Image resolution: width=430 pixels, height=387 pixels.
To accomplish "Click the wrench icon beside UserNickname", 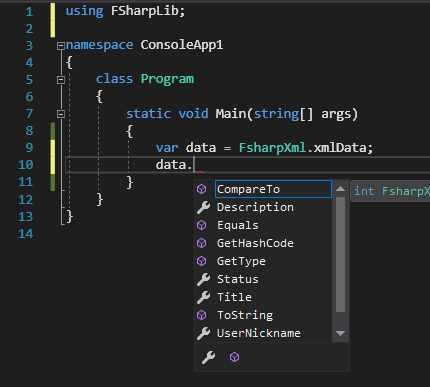I will pos(203,333).
